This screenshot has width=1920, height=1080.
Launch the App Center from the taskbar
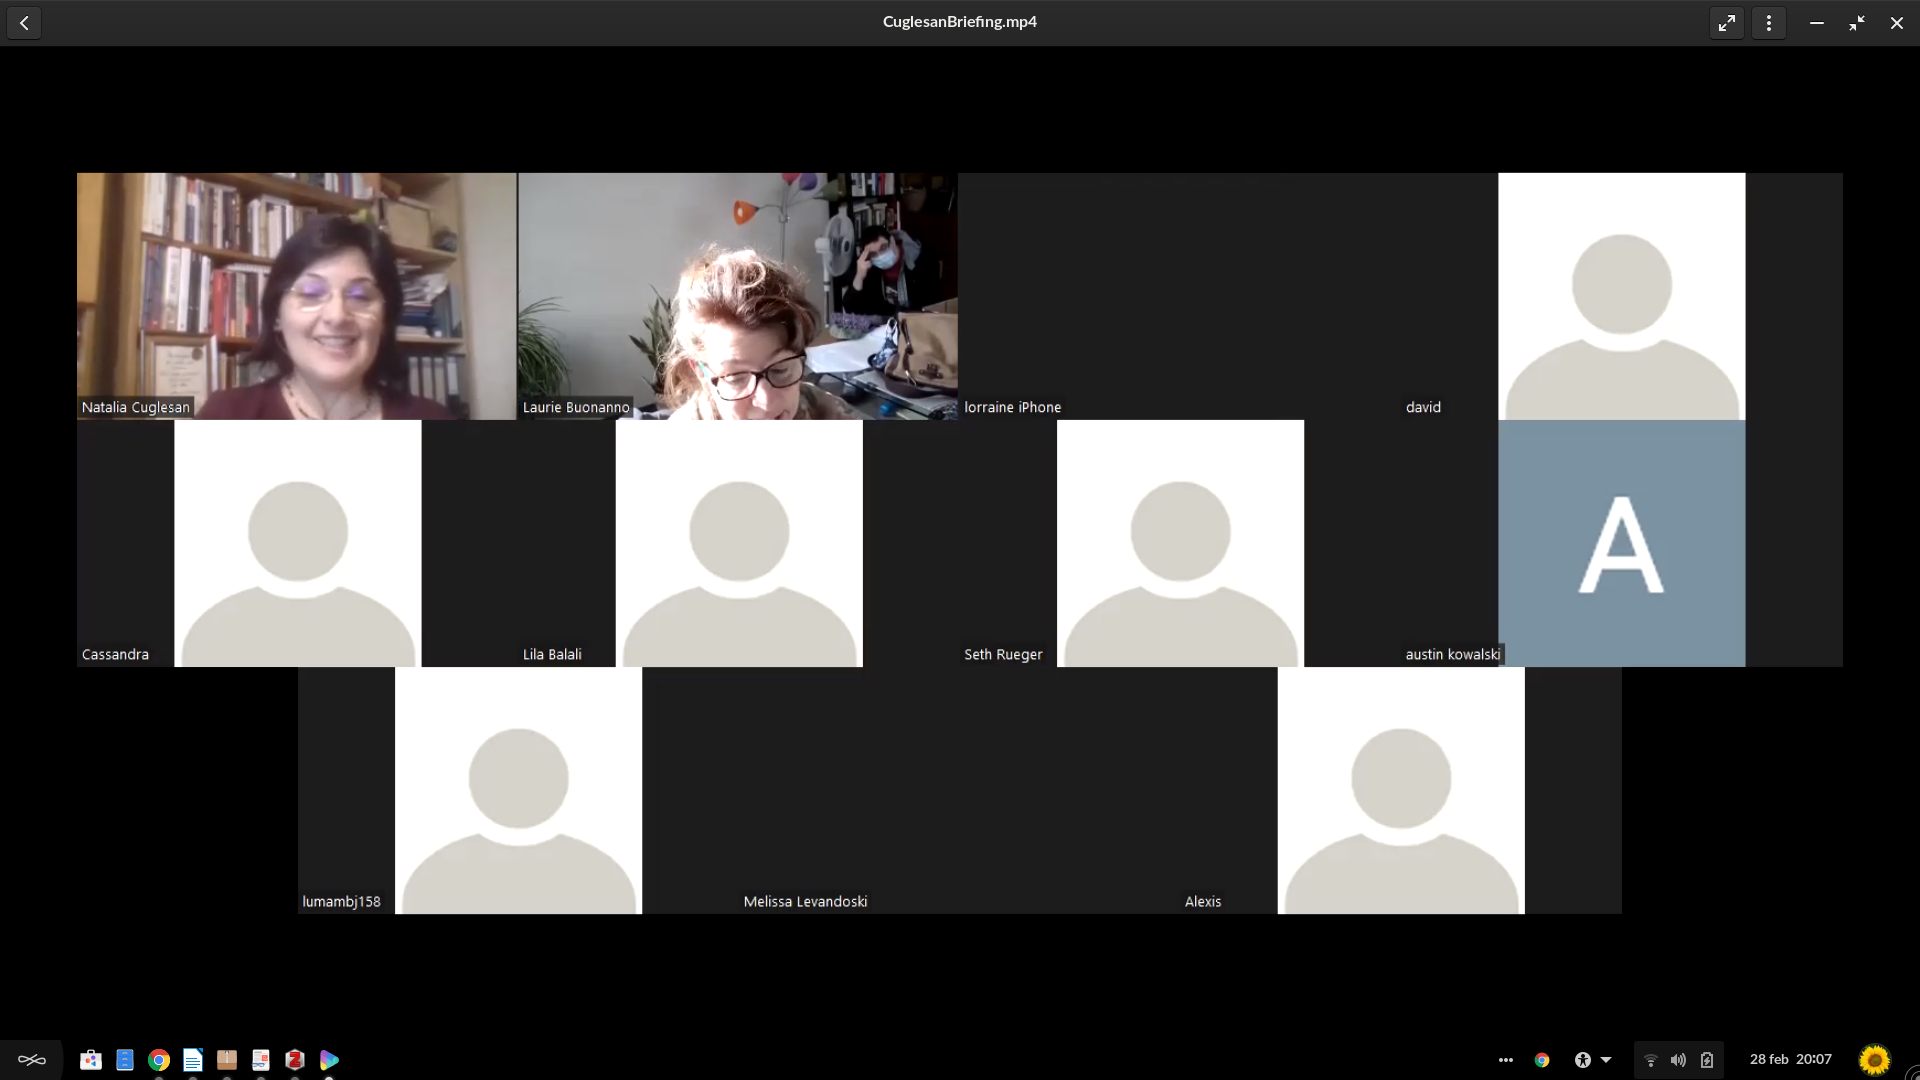[91, 1060]
